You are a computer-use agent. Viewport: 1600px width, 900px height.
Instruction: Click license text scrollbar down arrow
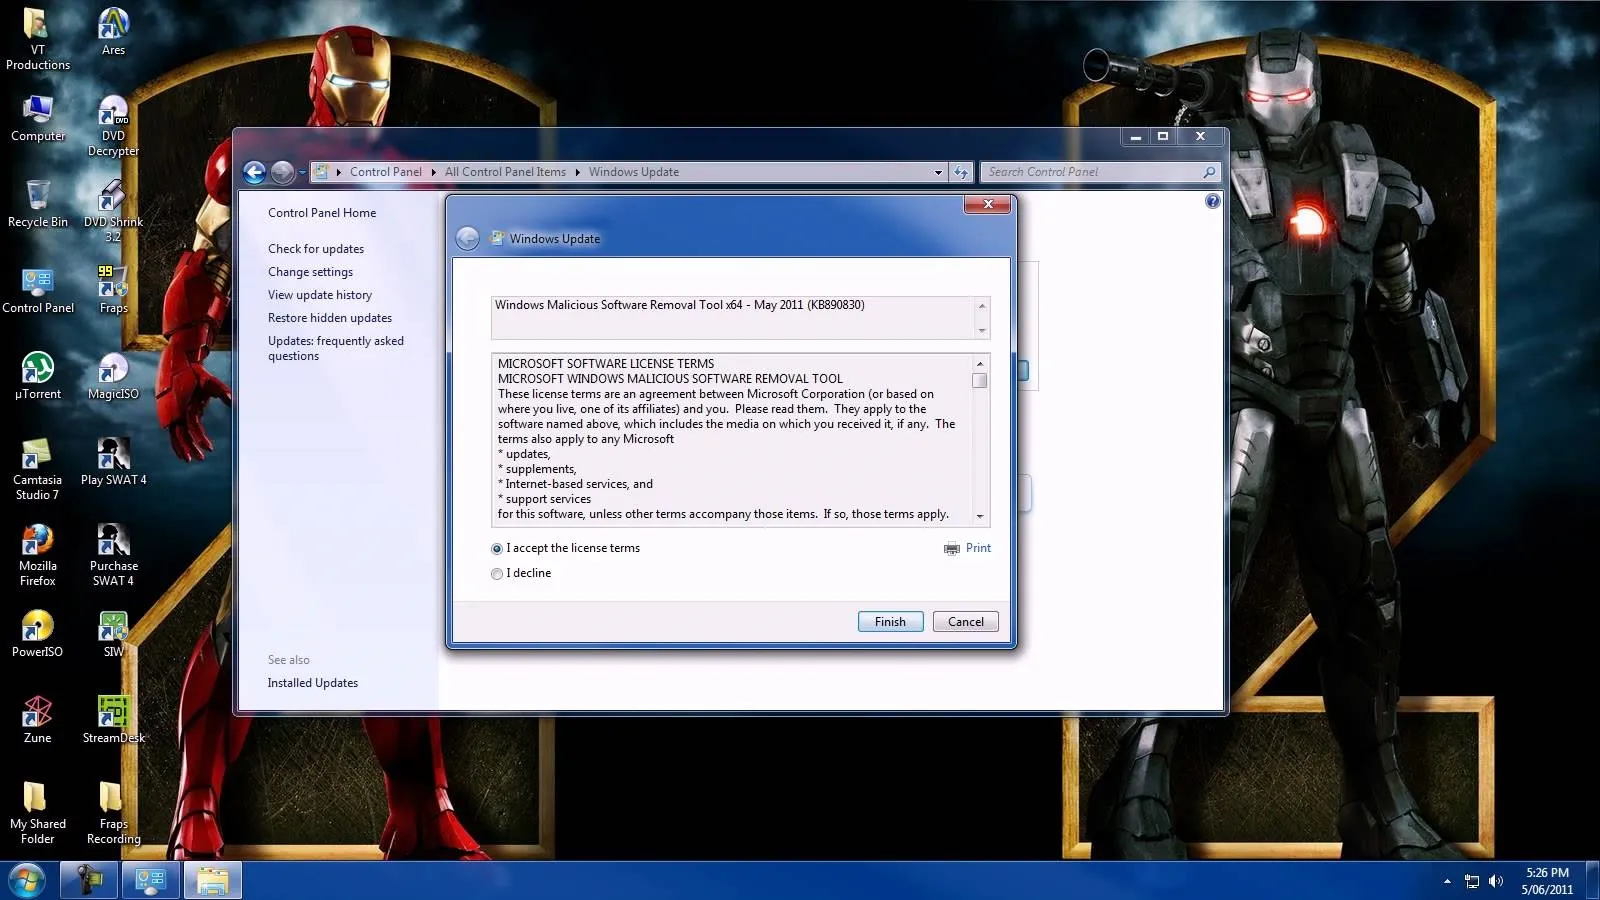[980, 517]
